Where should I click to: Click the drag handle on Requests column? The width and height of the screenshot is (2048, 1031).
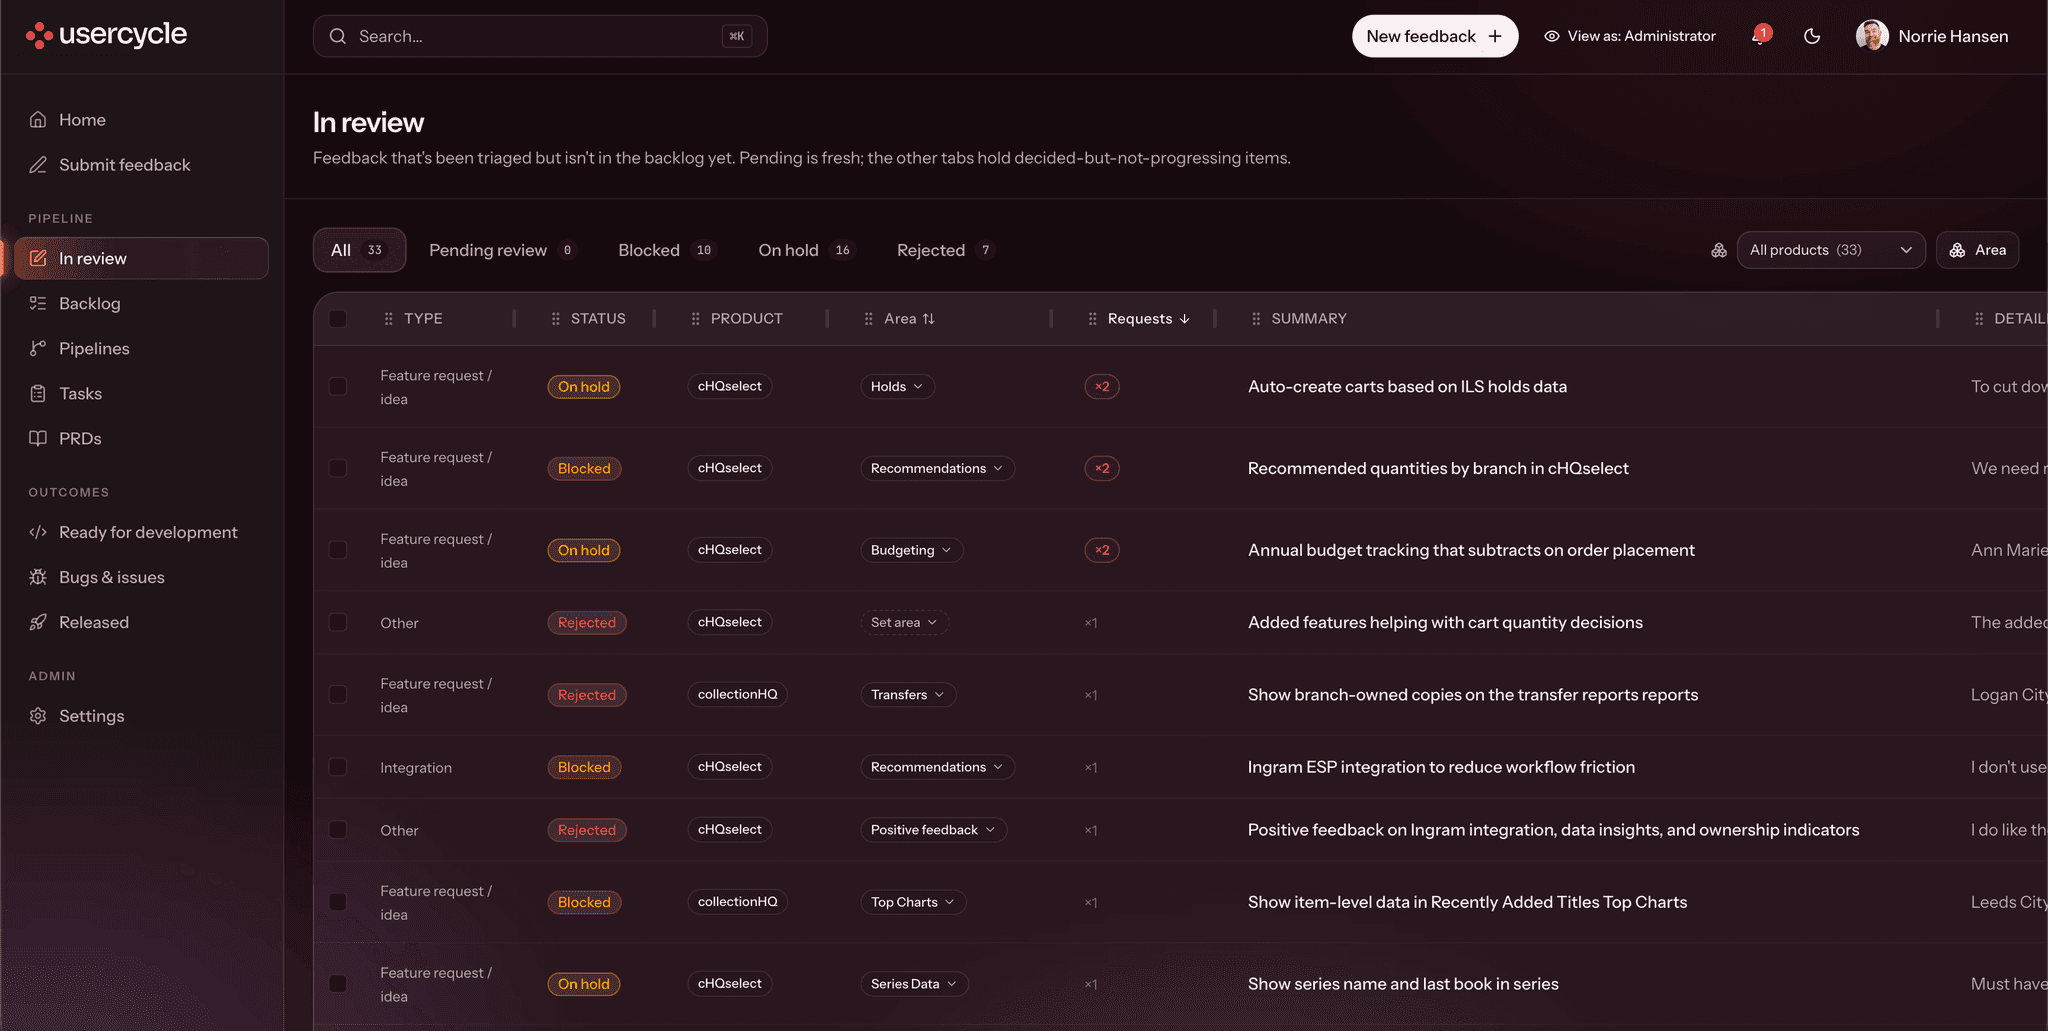tap(1093, 319)
